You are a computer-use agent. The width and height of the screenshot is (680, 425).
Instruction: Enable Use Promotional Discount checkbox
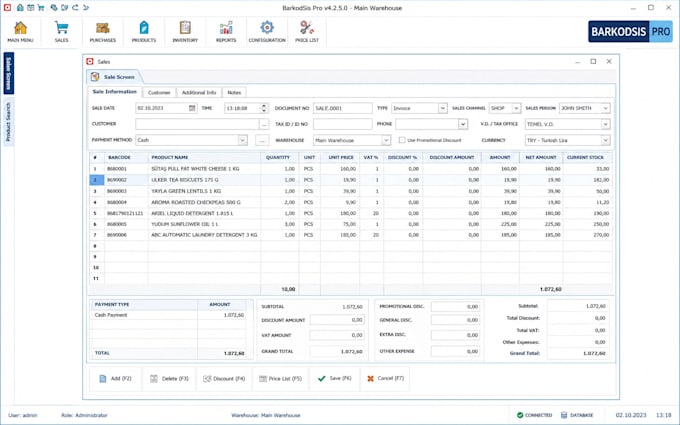(402, 140)
